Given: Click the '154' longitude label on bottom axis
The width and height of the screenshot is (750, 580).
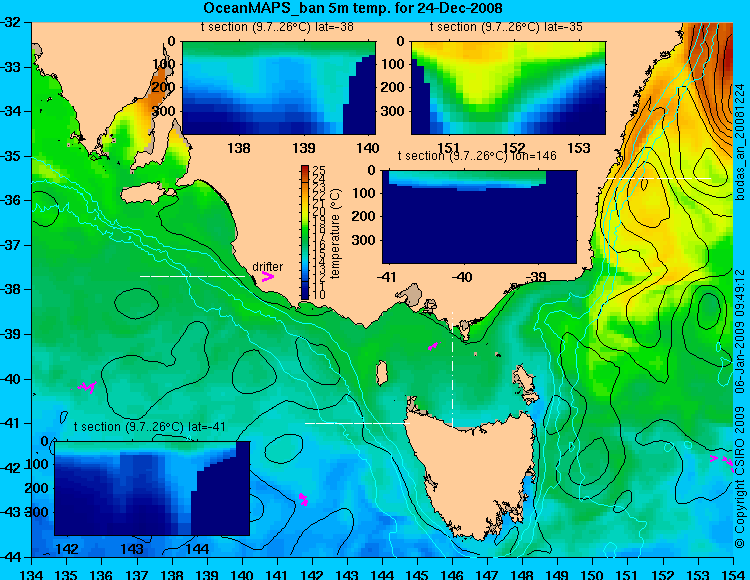Looking at the screenshot, I should click(733, 574).
